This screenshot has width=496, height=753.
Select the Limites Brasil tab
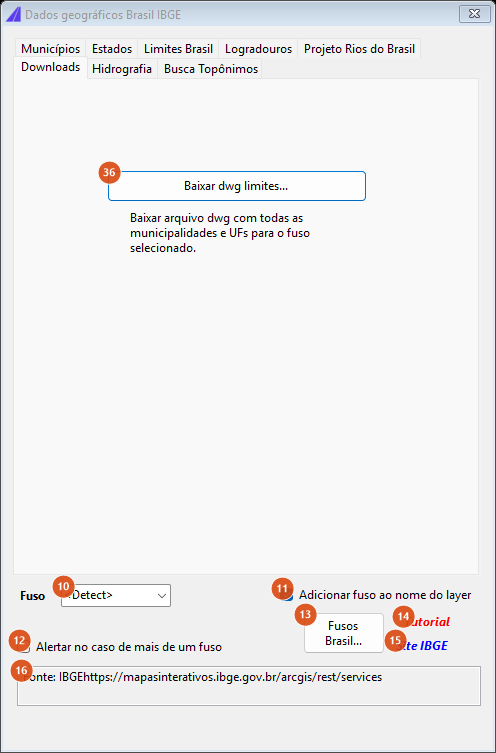click(178, 49)
